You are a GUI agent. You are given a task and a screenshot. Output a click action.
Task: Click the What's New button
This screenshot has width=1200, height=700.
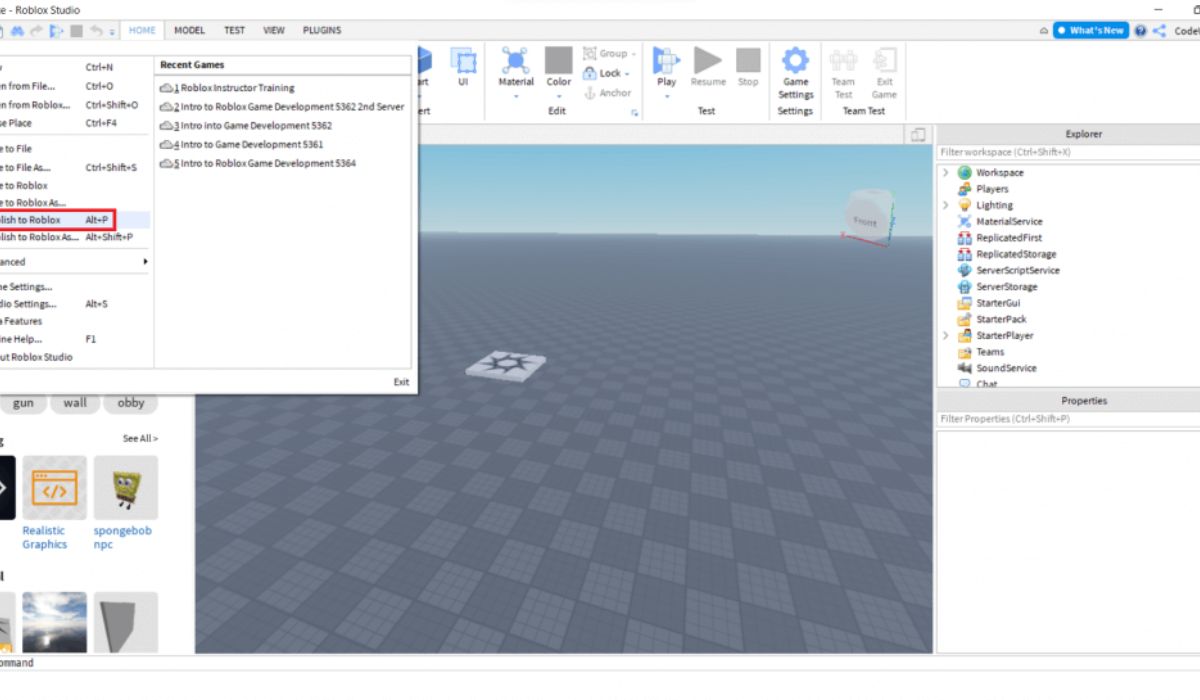[1091, 31]
